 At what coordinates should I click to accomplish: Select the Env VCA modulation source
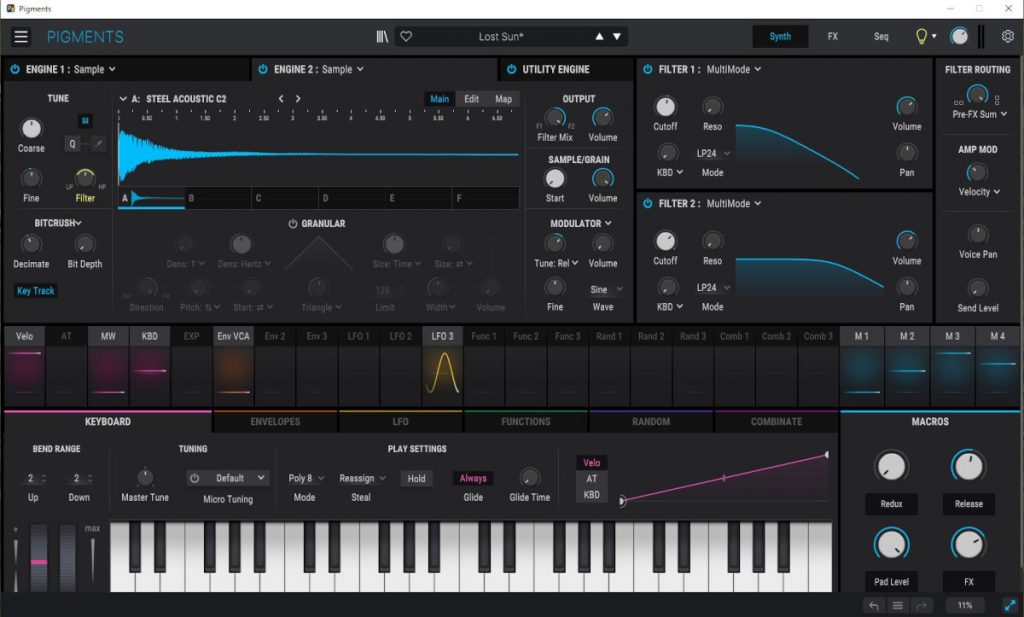click(x=233, y=366)
